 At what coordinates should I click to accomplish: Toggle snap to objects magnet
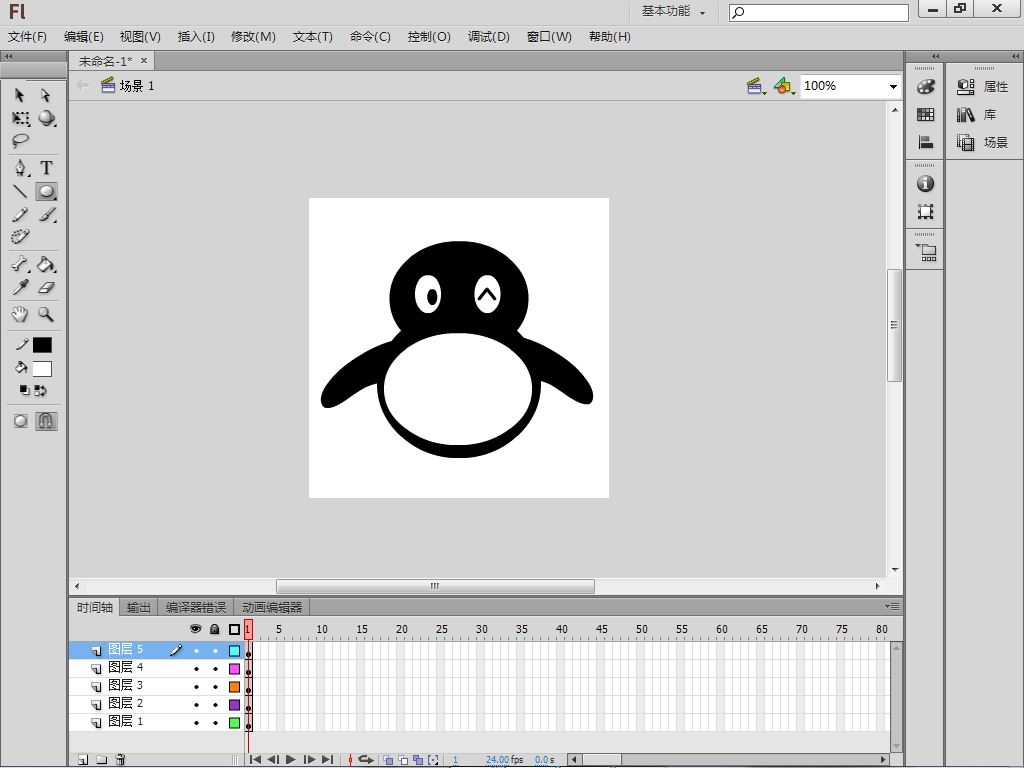(46, 421)
